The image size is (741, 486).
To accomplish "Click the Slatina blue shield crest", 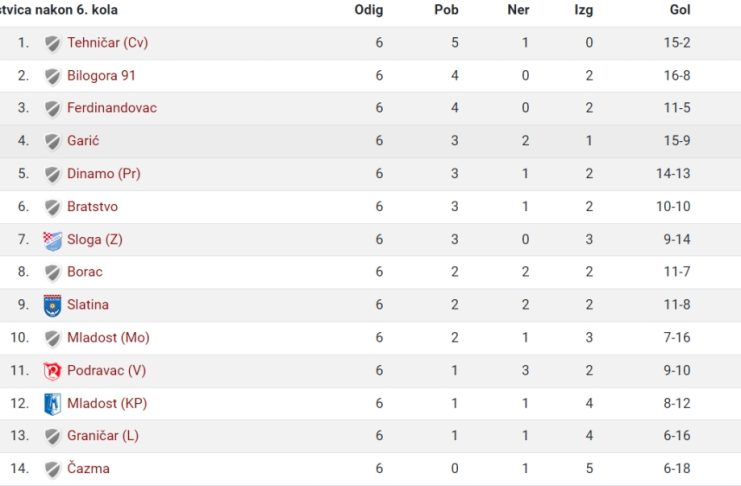I will click(52, 305).
